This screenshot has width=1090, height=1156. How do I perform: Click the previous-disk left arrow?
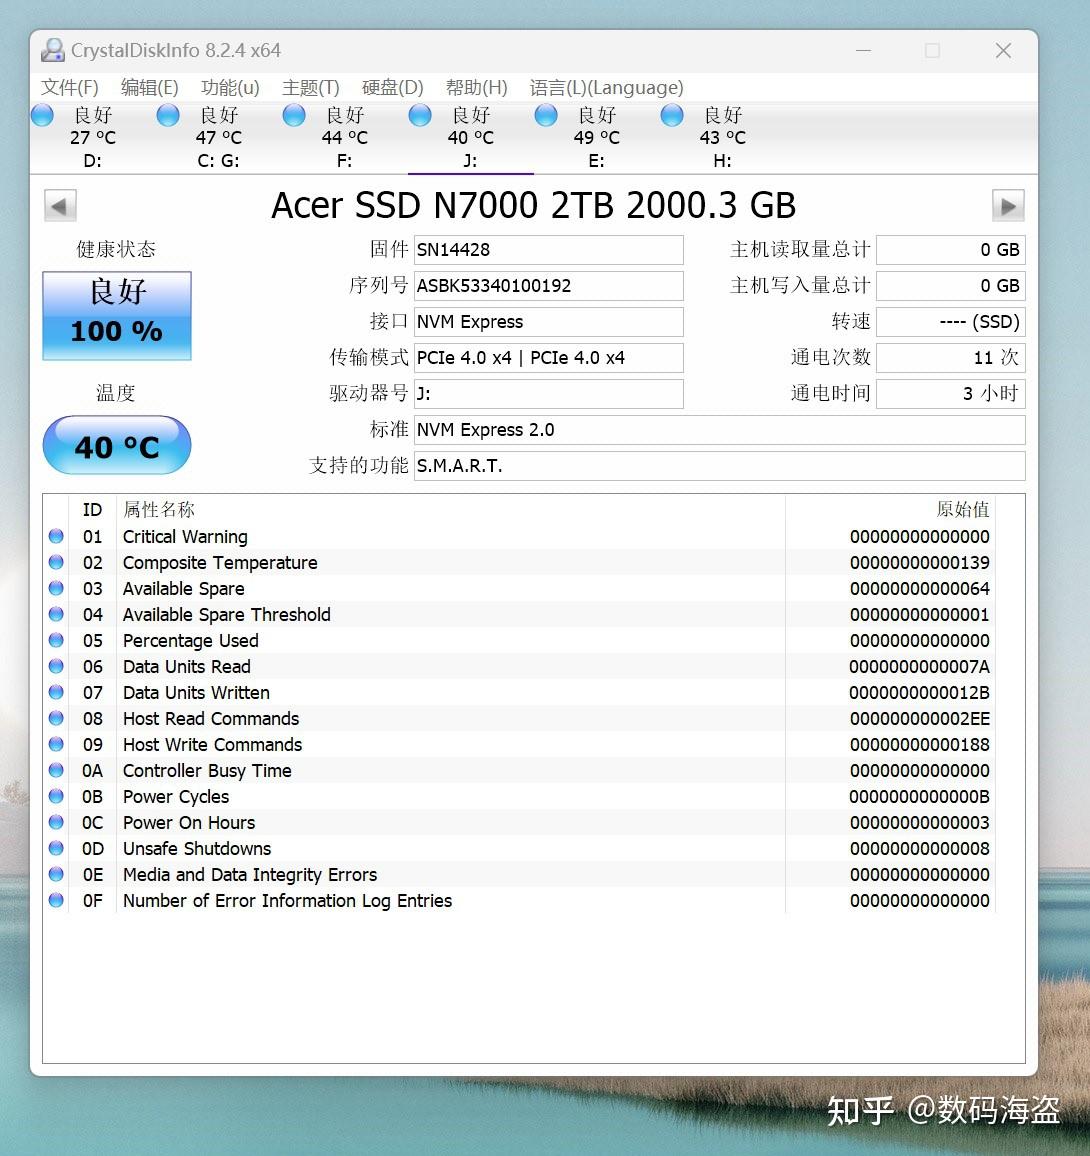coord(60,205)
